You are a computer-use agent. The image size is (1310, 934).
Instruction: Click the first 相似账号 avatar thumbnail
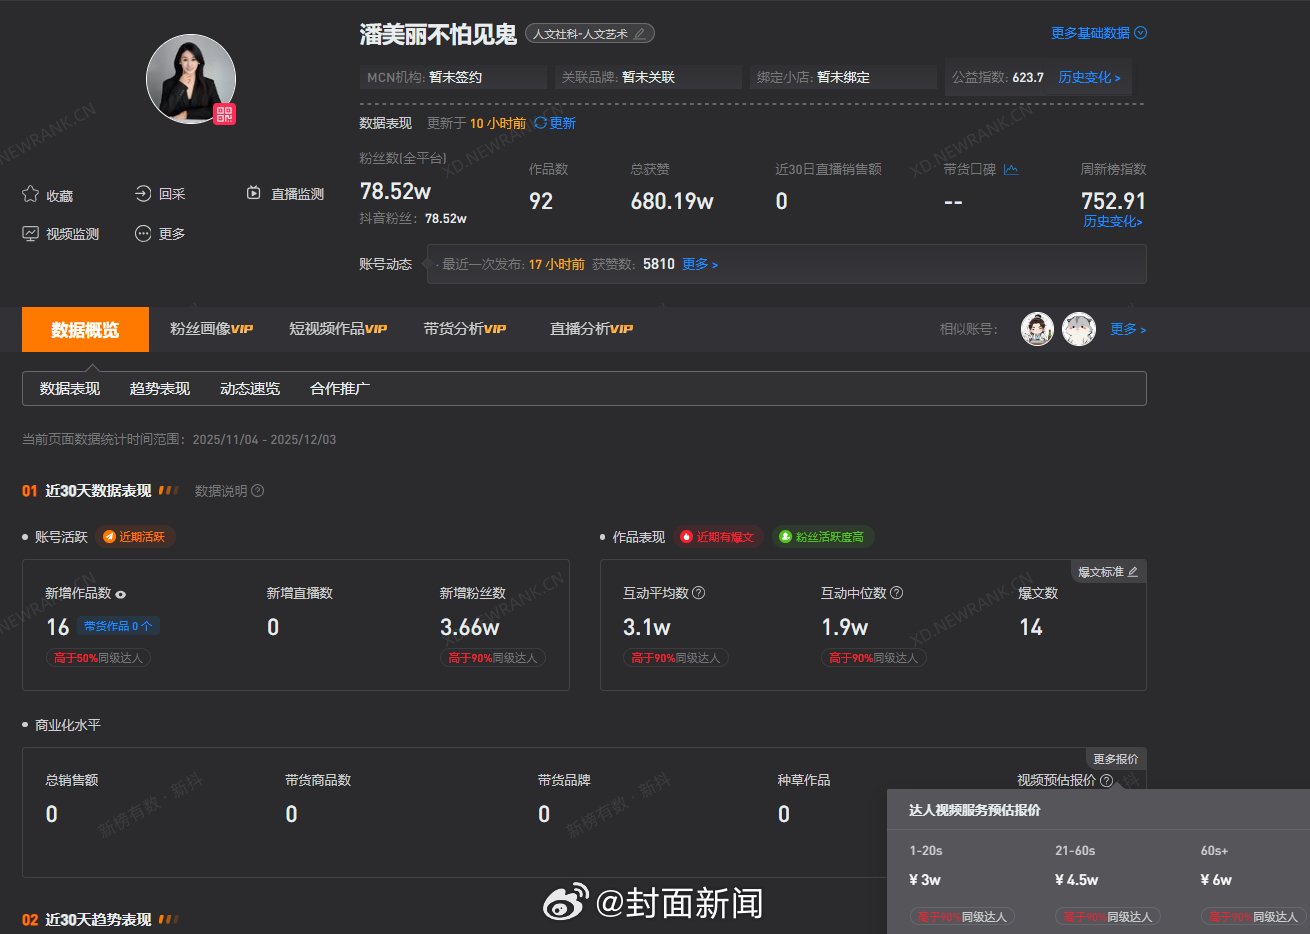1037,328
